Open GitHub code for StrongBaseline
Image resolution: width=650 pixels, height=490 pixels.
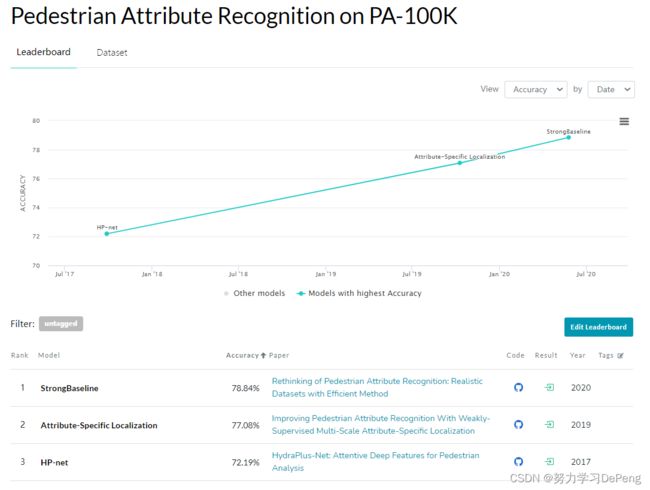click(x=518, y=387)
